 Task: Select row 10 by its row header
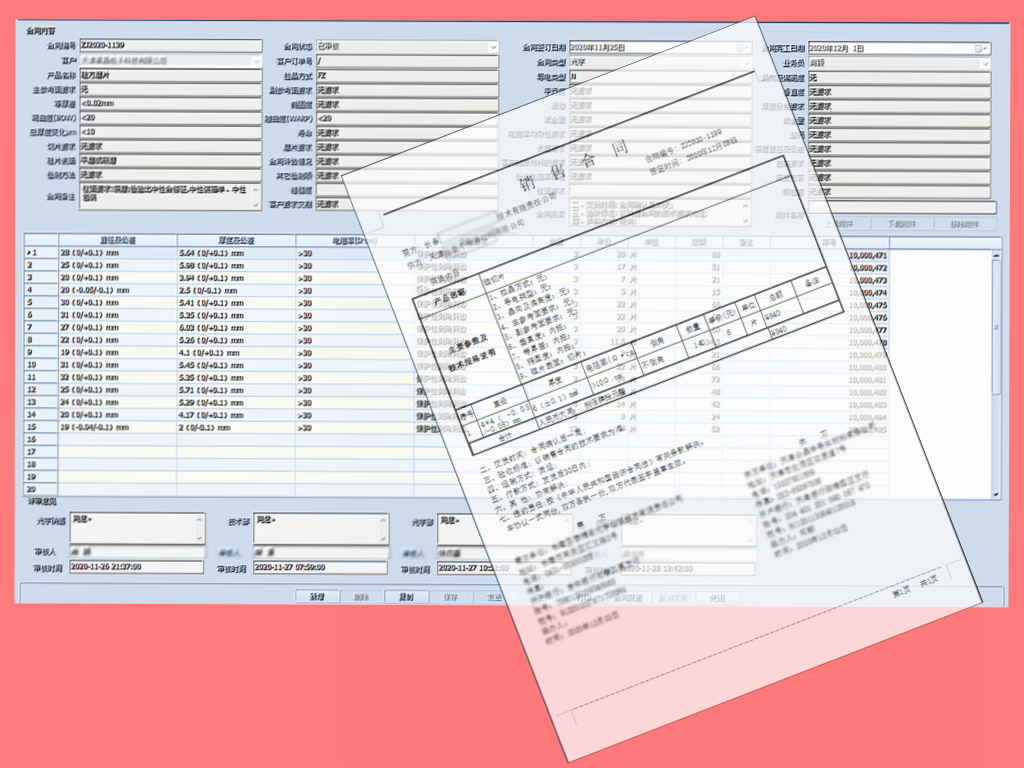pos(41,364)
